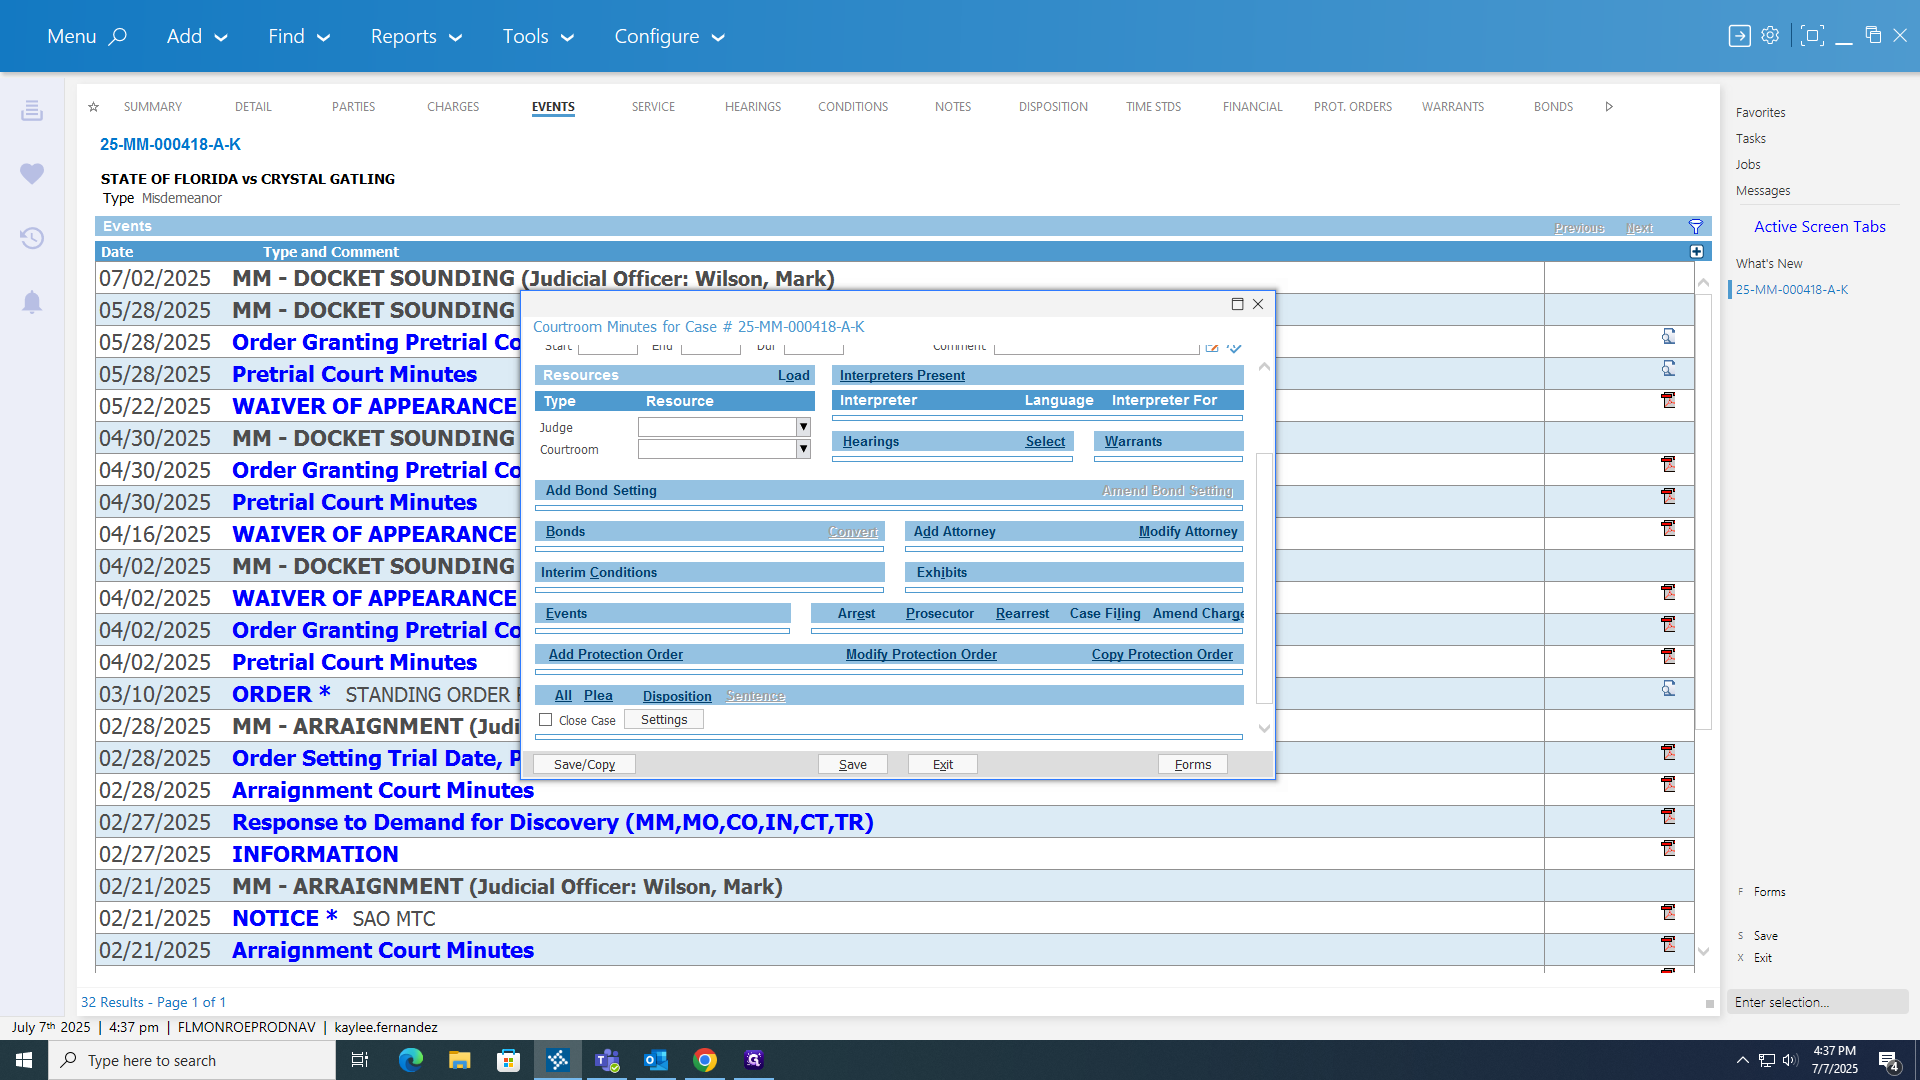This screenshot has width=1920, height=1080.
Task: Toggle the Close Case checkbox
Action: coord(546,720)
